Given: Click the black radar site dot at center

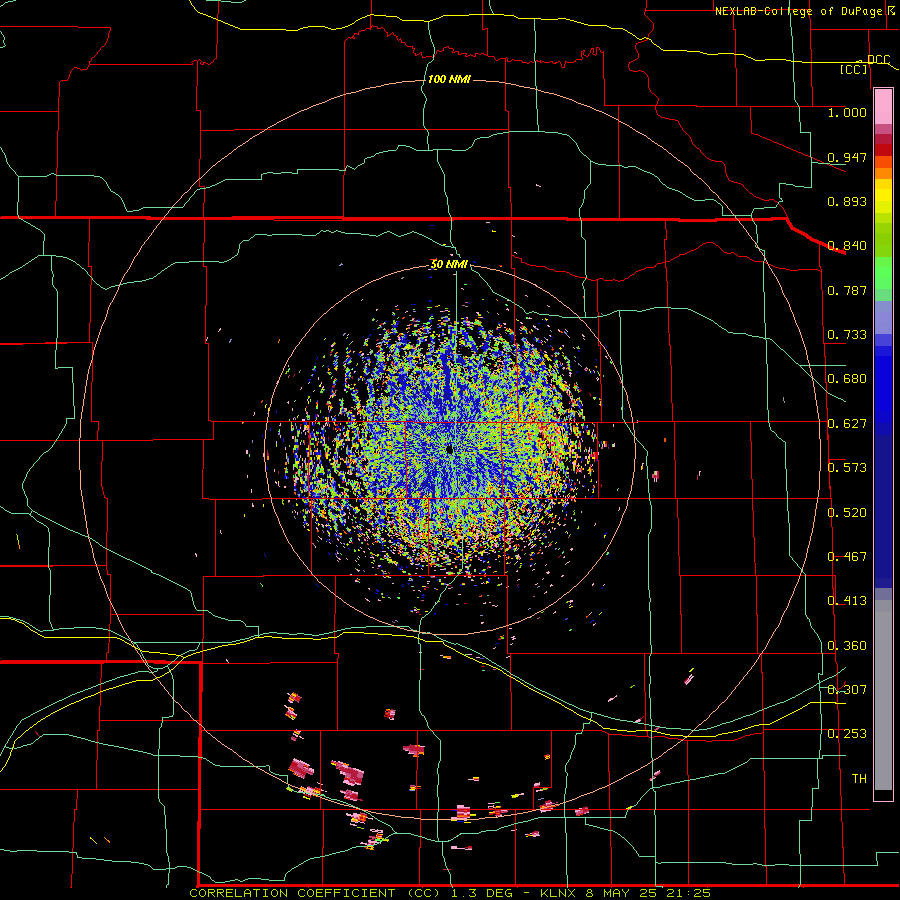Looking at the screenshot, I should [x=449, y=449].
